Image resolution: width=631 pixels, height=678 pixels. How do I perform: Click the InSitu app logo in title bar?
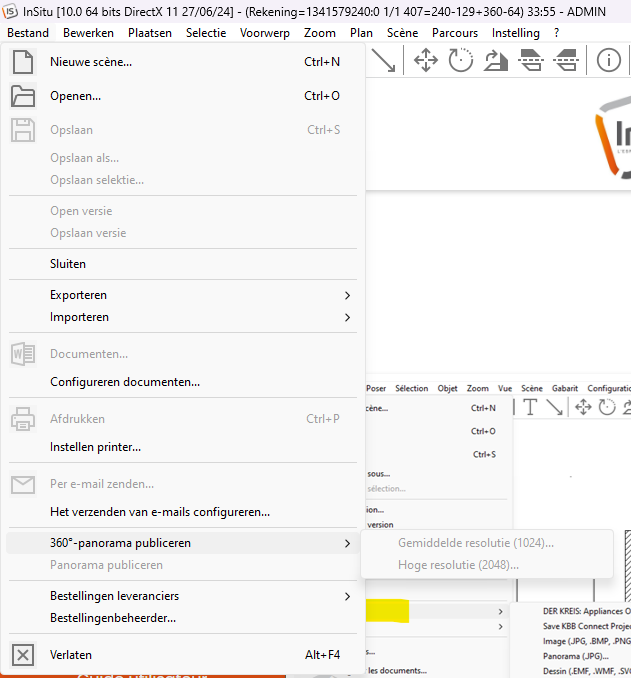point(10,11)
